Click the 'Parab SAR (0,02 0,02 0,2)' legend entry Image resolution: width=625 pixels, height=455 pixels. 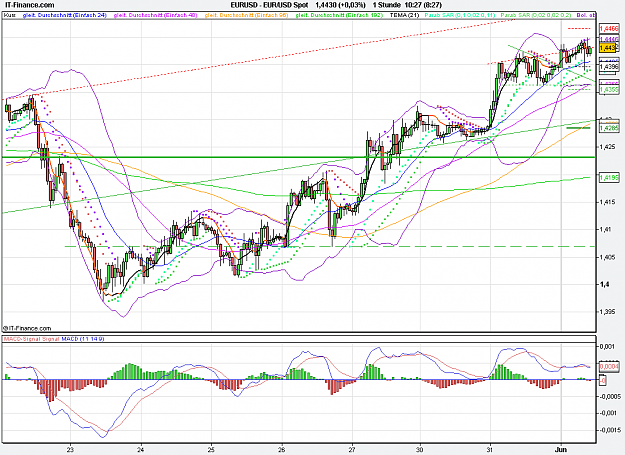point(536,15)
